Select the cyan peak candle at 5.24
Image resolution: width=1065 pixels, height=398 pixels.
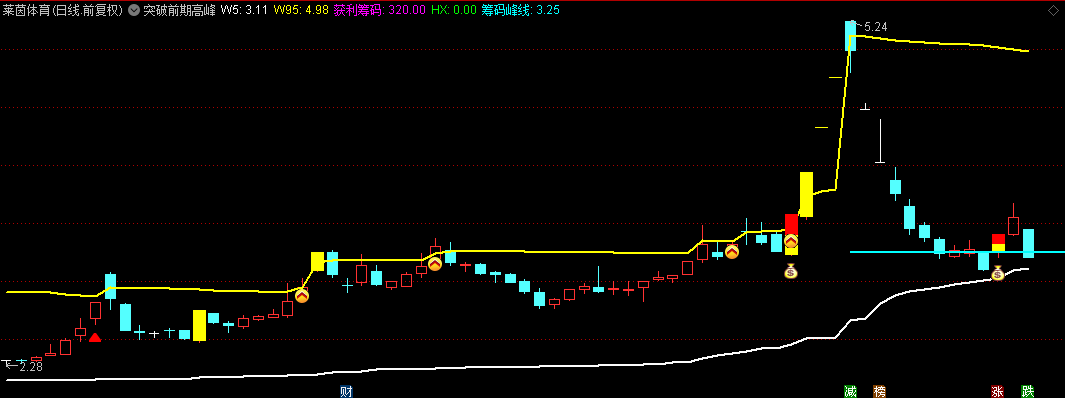pyautogui.click(x=850, y=35)
